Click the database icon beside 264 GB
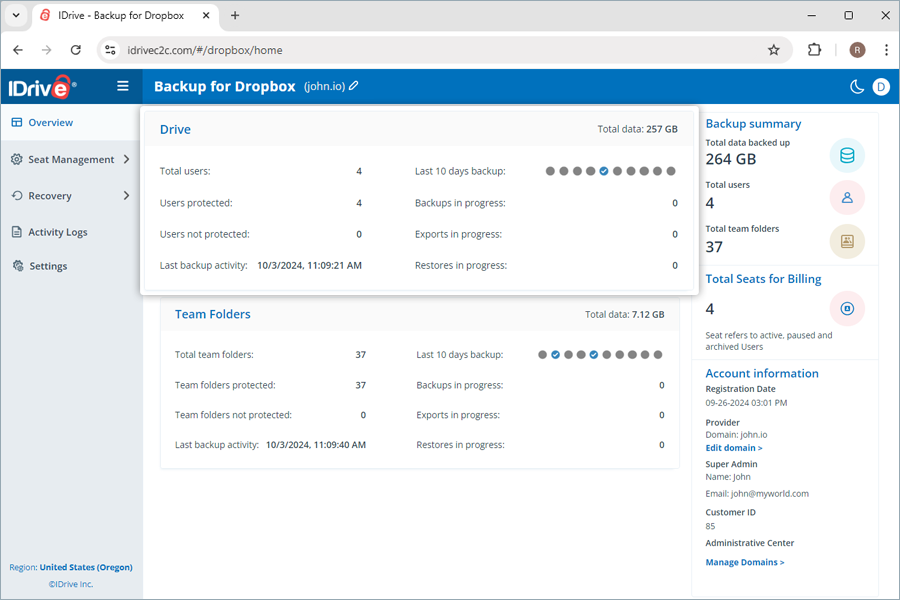 point(847,155)
